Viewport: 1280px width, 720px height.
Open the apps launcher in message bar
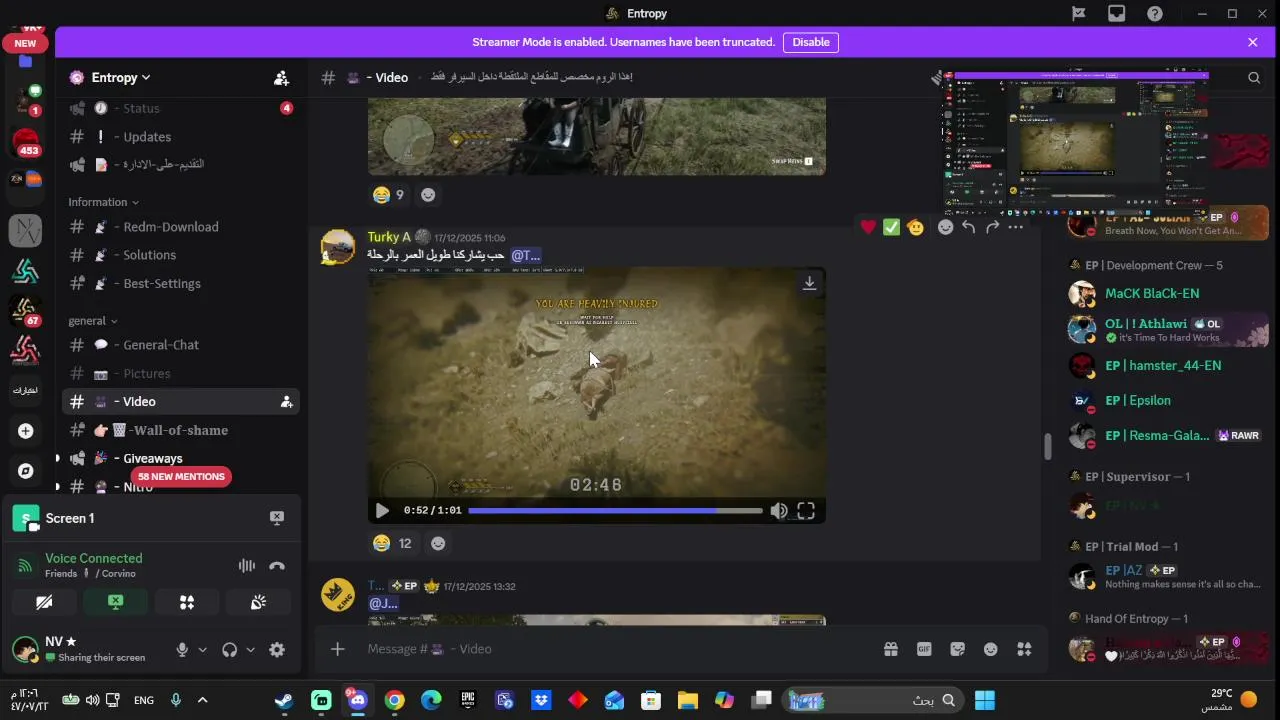pyautogui.click(x=1024, y=649)
